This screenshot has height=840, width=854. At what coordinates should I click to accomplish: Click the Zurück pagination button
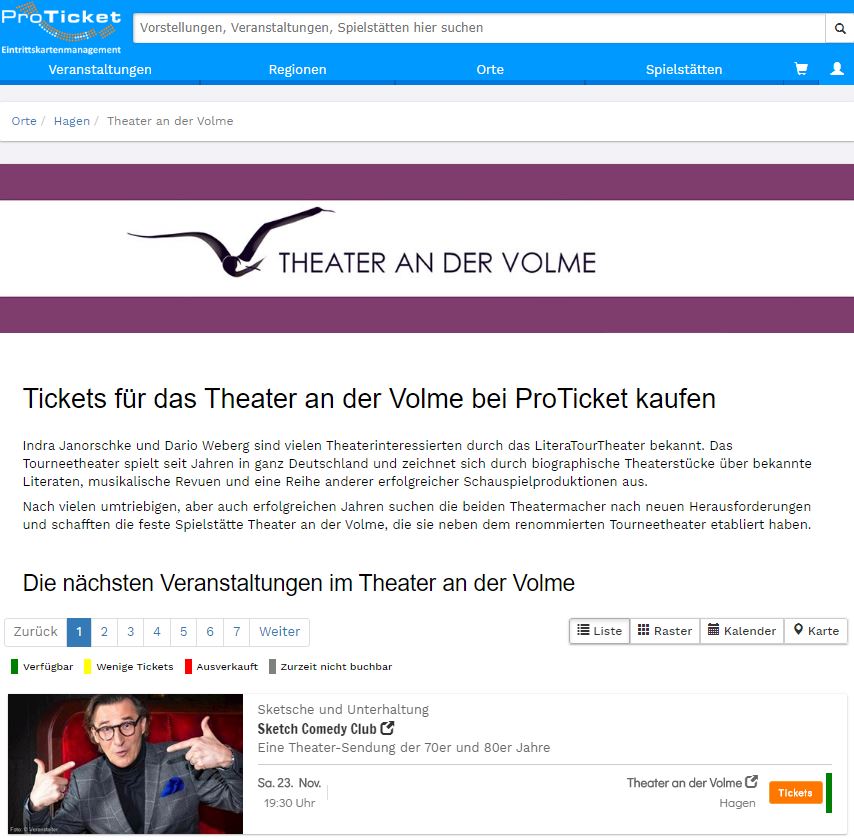36,632
